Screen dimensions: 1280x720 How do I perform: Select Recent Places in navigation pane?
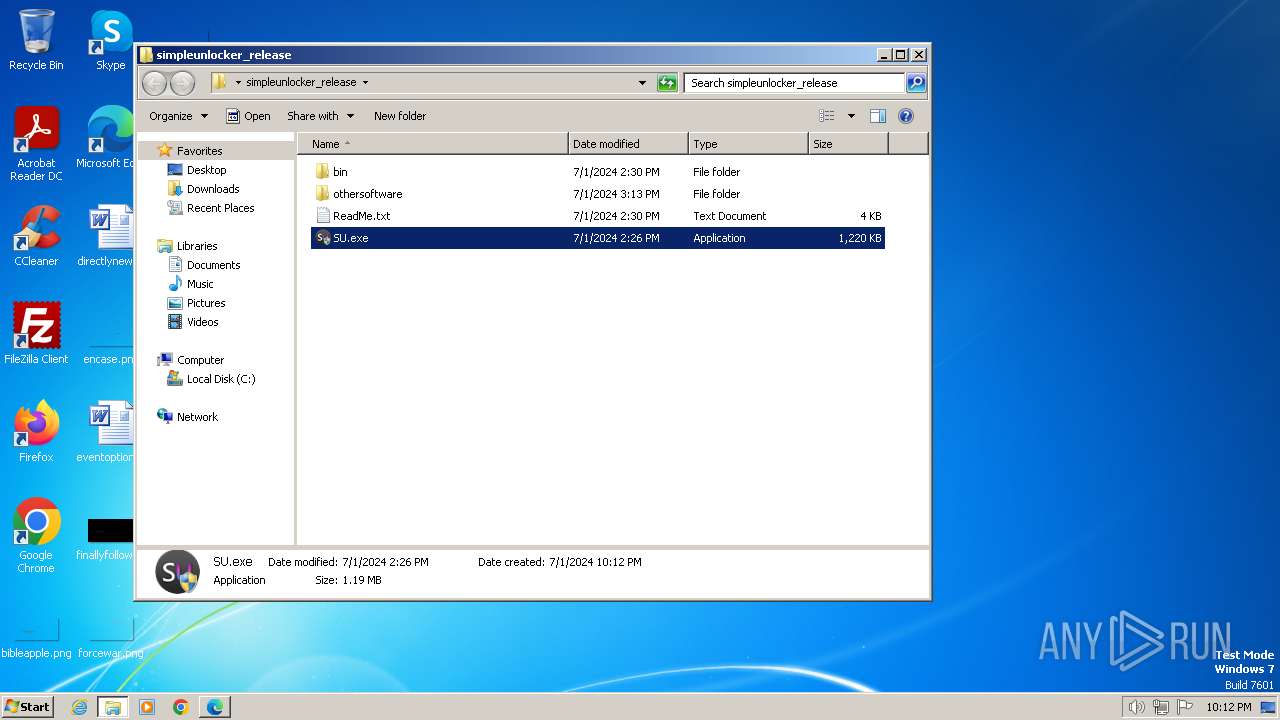tap(220, 208)
